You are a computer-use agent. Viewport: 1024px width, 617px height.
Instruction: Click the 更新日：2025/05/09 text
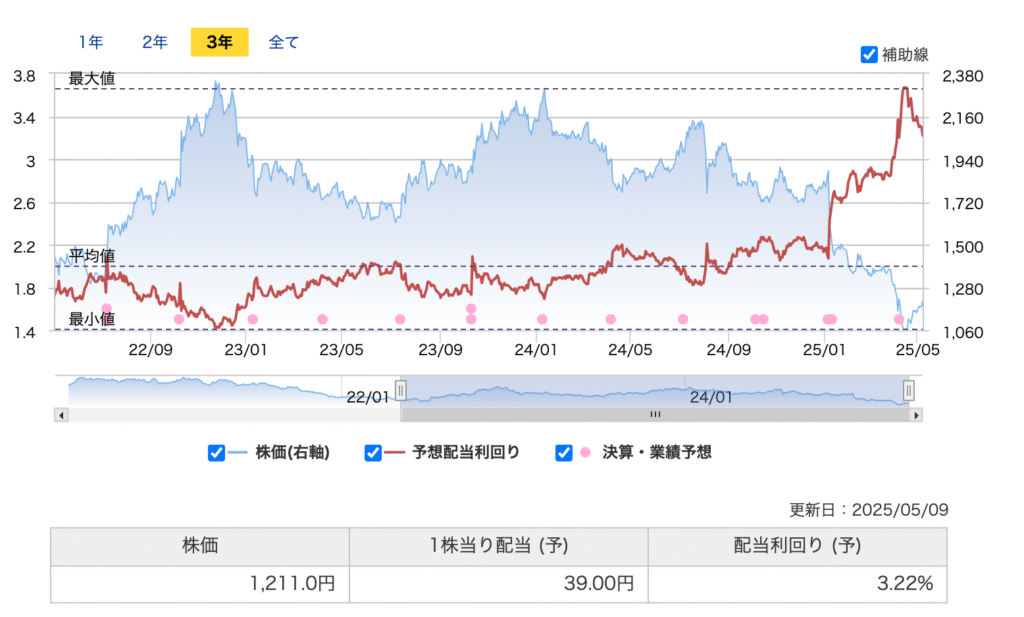click(869, 510)
